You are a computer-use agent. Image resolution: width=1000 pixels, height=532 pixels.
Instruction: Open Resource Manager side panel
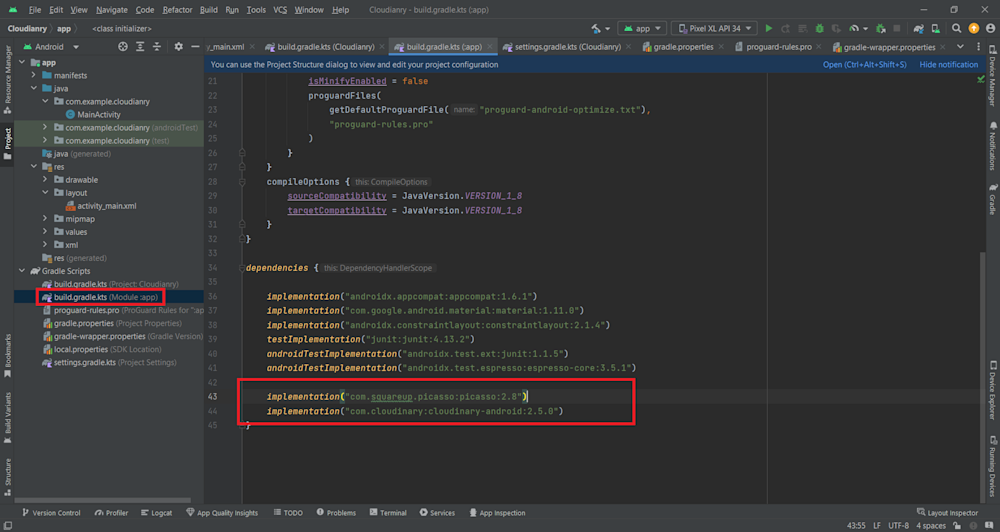[8, 79]
